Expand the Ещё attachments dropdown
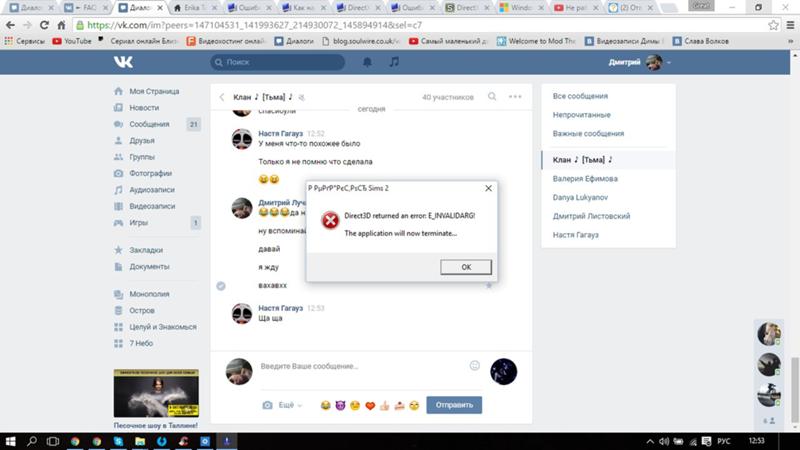The width and height of the screenshot is (800, 450). pos(290,405)
